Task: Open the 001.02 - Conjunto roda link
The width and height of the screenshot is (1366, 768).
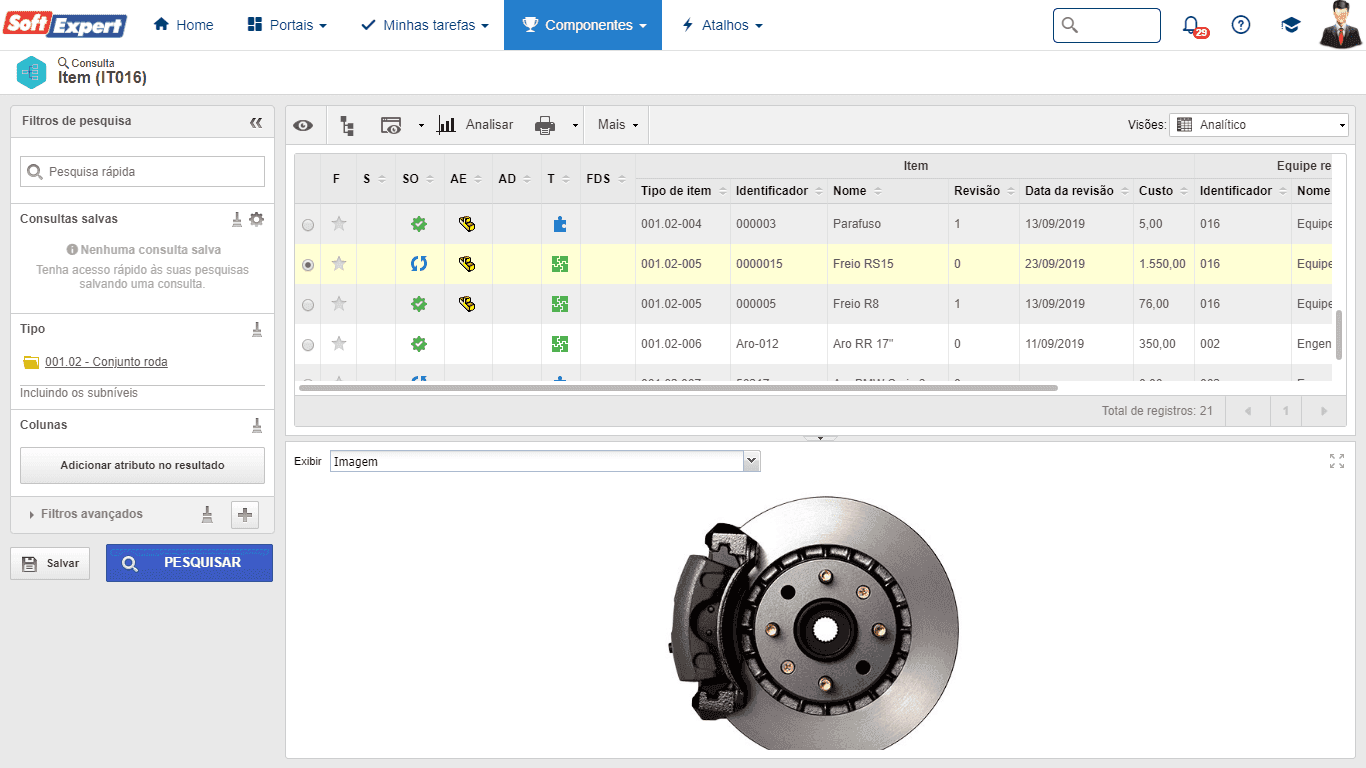Action: click(106, 362)
